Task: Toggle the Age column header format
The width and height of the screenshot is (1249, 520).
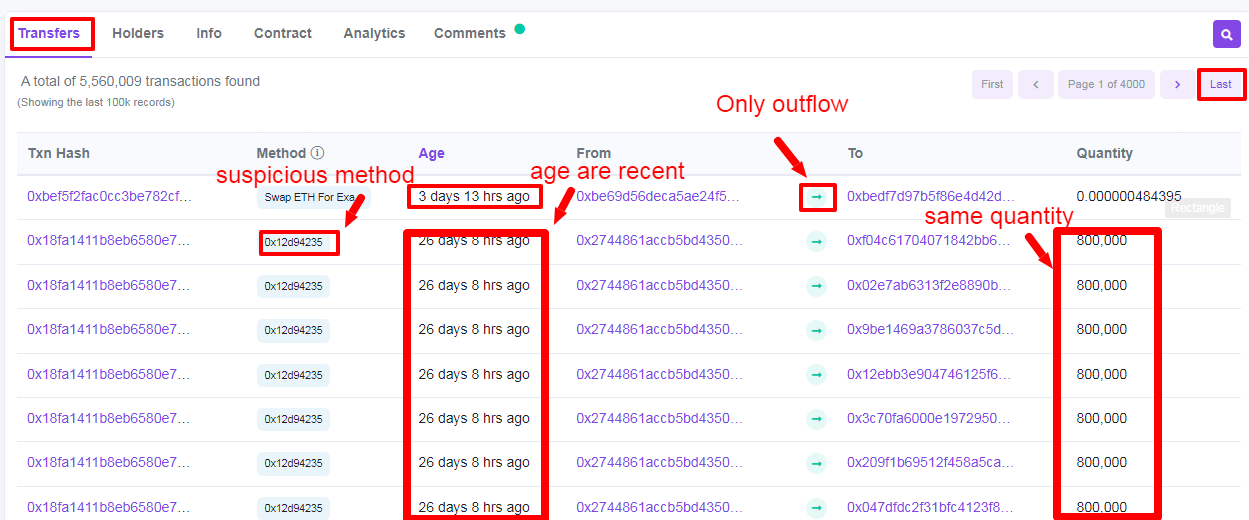Action: (431, 153)
